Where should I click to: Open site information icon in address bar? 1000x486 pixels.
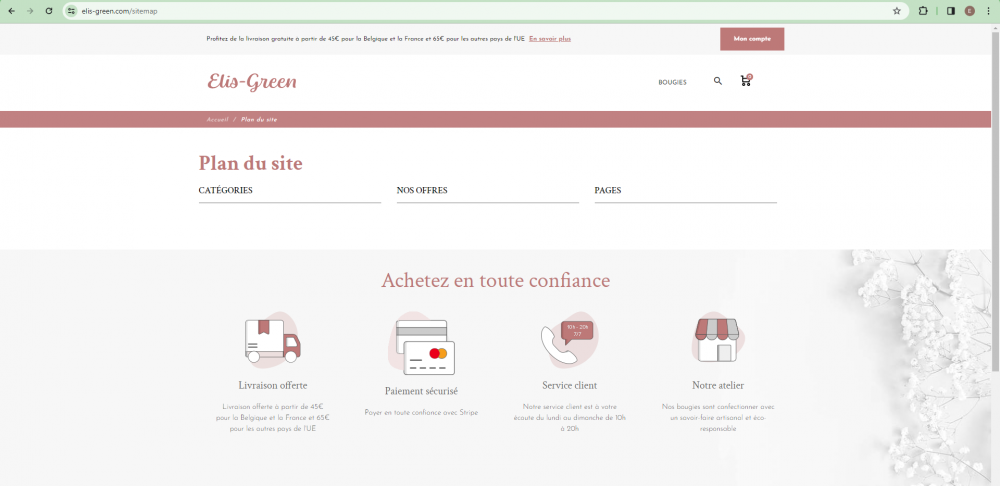pyautogui.click(x=71, y=11)
